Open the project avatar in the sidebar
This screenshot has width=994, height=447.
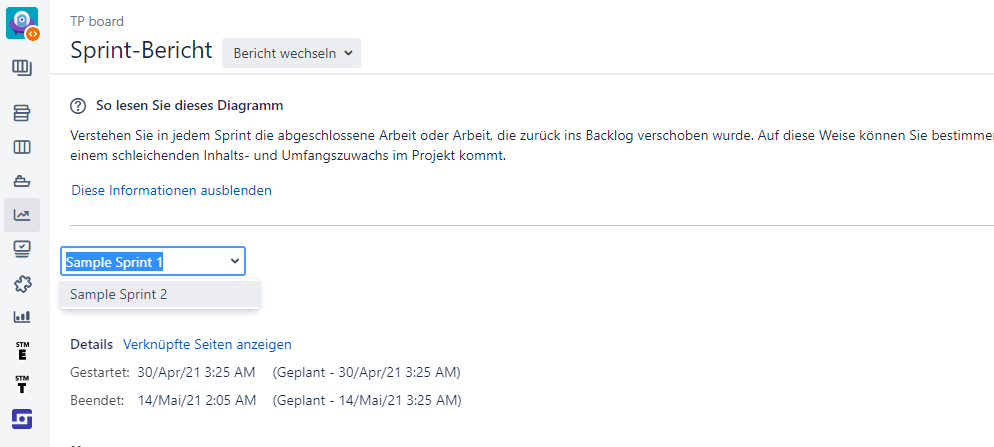tap(23, 24)
